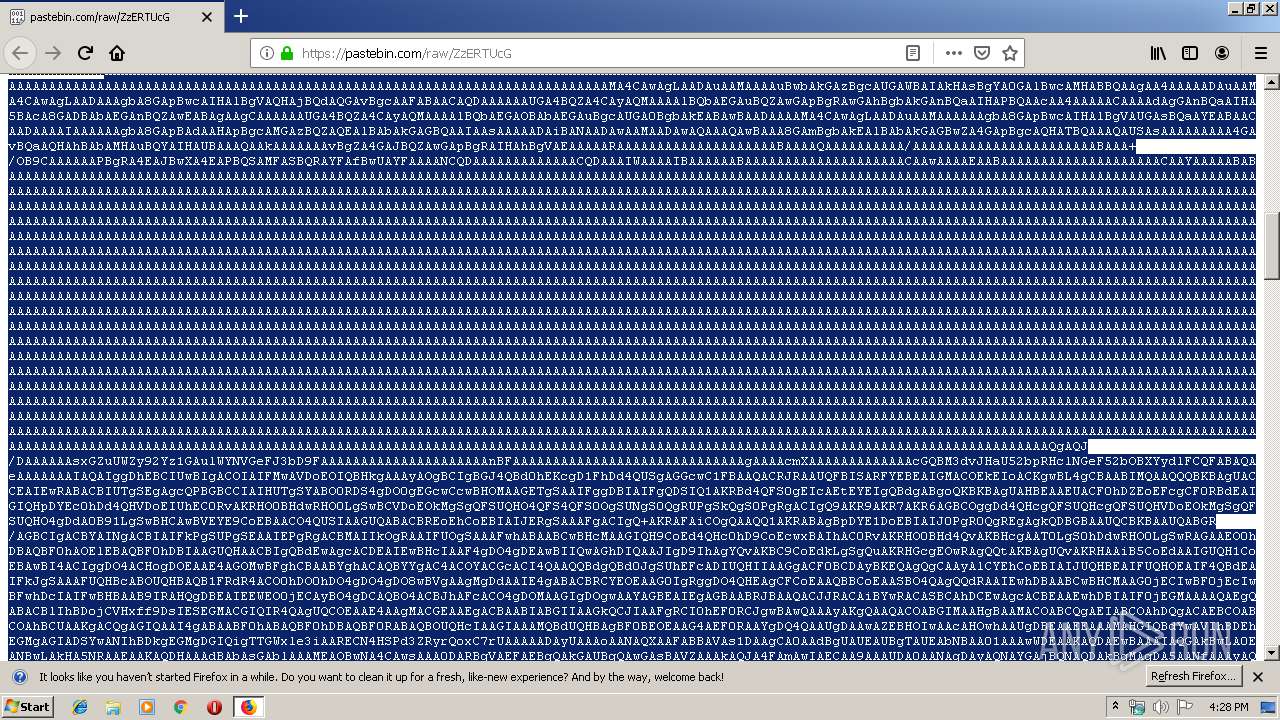The image size is (1280, 720).
Task: Toggle the Firefox sidebar panel
Action: click(1190, 53)
